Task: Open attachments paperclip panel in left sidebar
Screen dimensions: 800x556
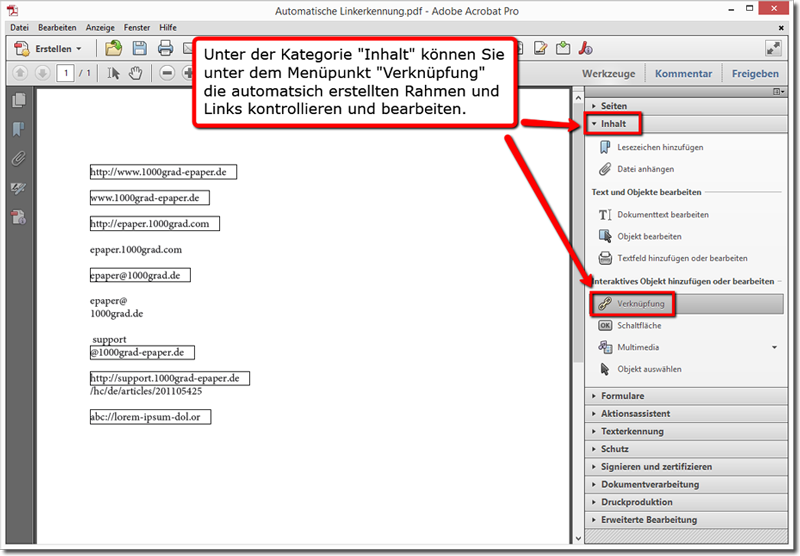Action: click(x=19, y=159)
